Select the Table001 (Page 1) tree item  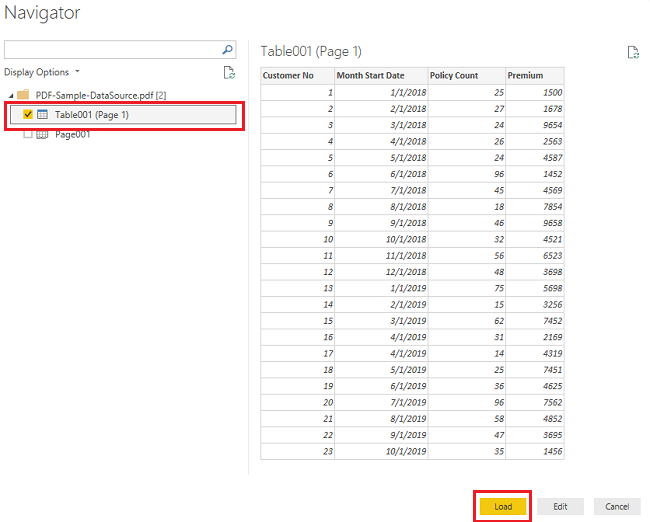(123, 114)
